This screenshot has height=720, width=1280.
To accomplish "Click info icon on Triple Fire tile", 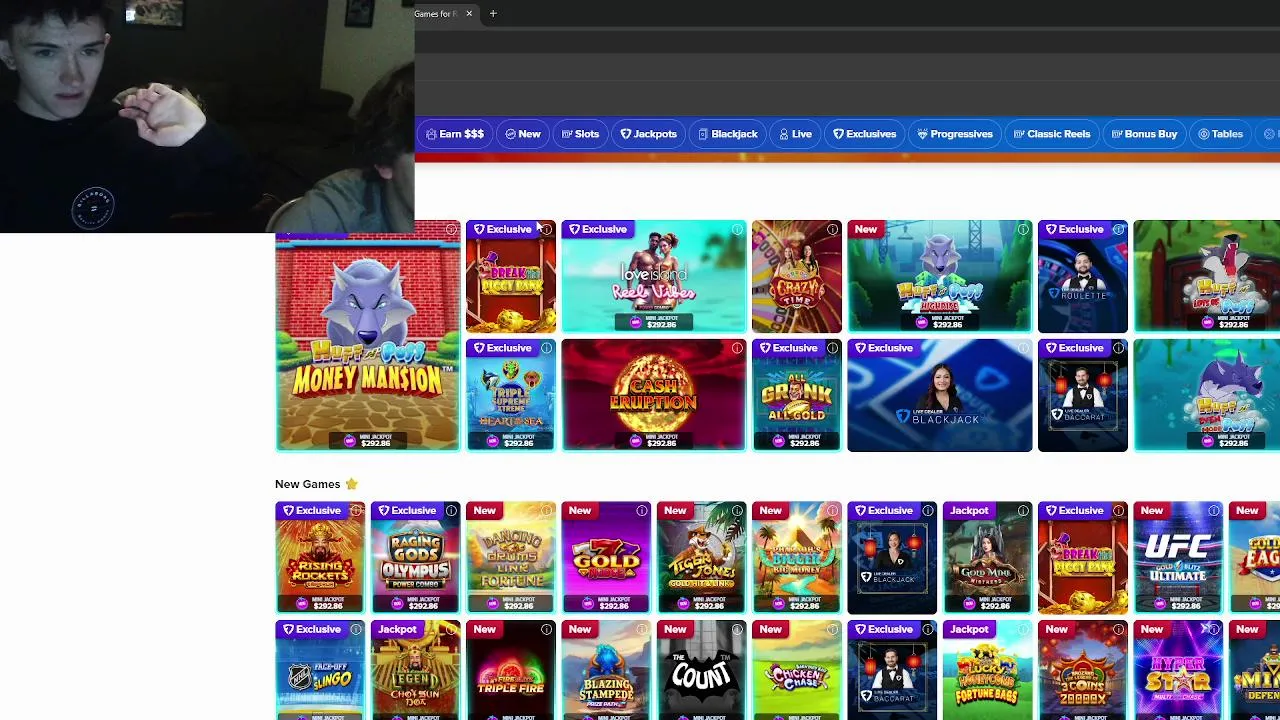I will pyautogui.click(x=546, y=630).
